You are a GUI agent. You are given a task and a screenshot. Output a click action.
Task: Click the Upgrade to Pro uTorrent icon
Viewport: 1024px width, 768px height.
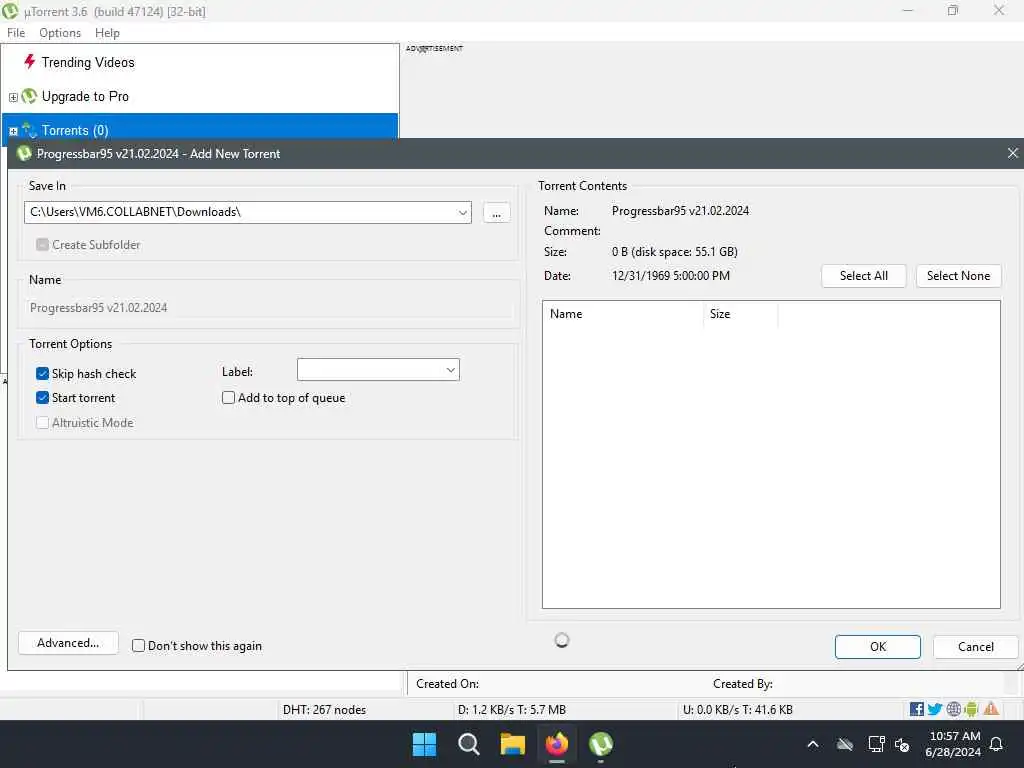[x=29, y=96]
